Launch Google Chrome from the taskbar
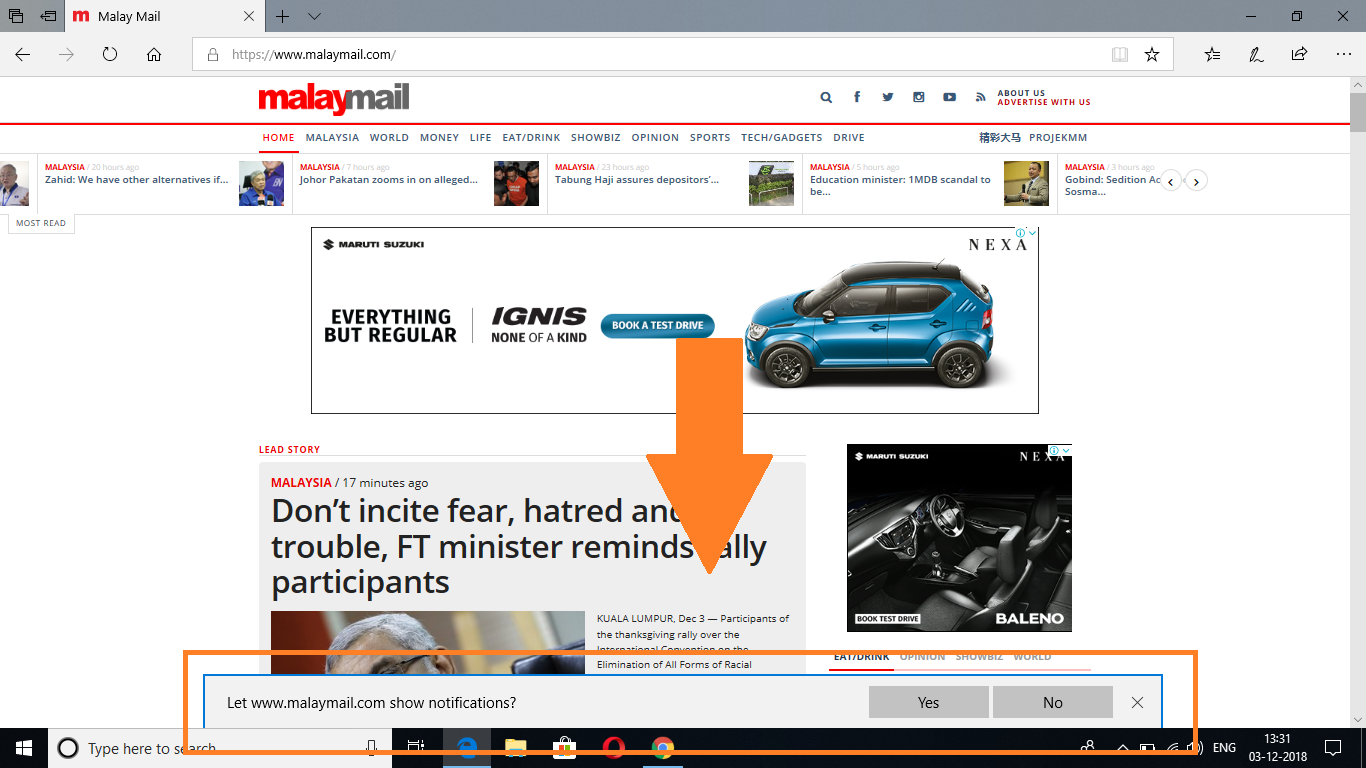This screenshot has height=768, width=1366. click(x=662, y=748)
